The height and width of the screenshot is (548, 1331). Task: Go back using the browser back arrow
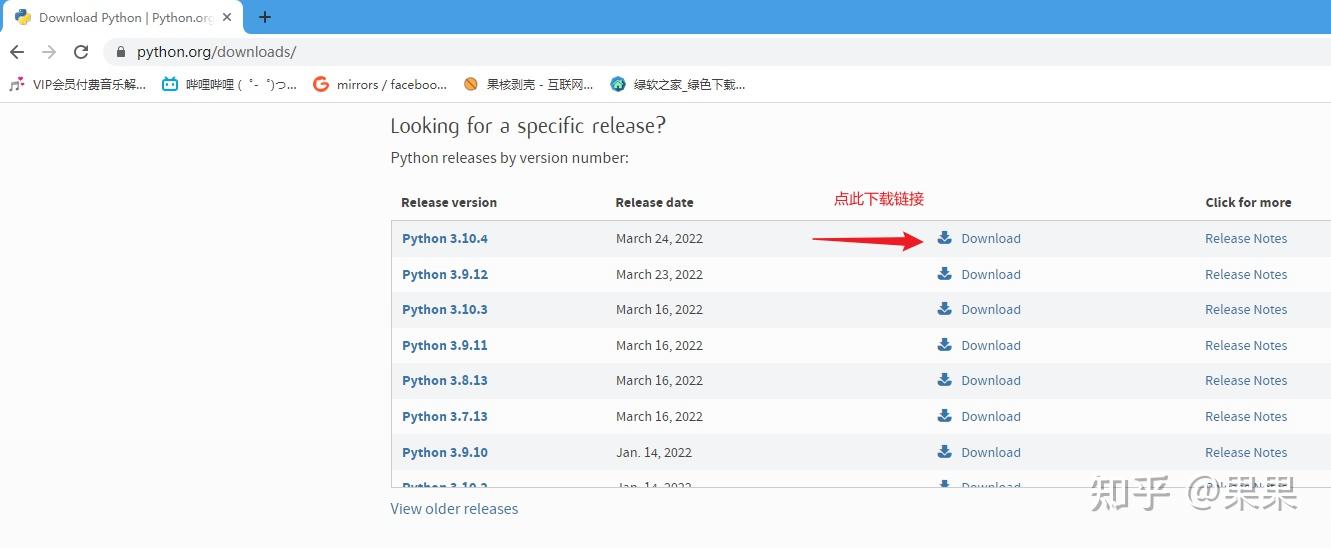(17, 52)
